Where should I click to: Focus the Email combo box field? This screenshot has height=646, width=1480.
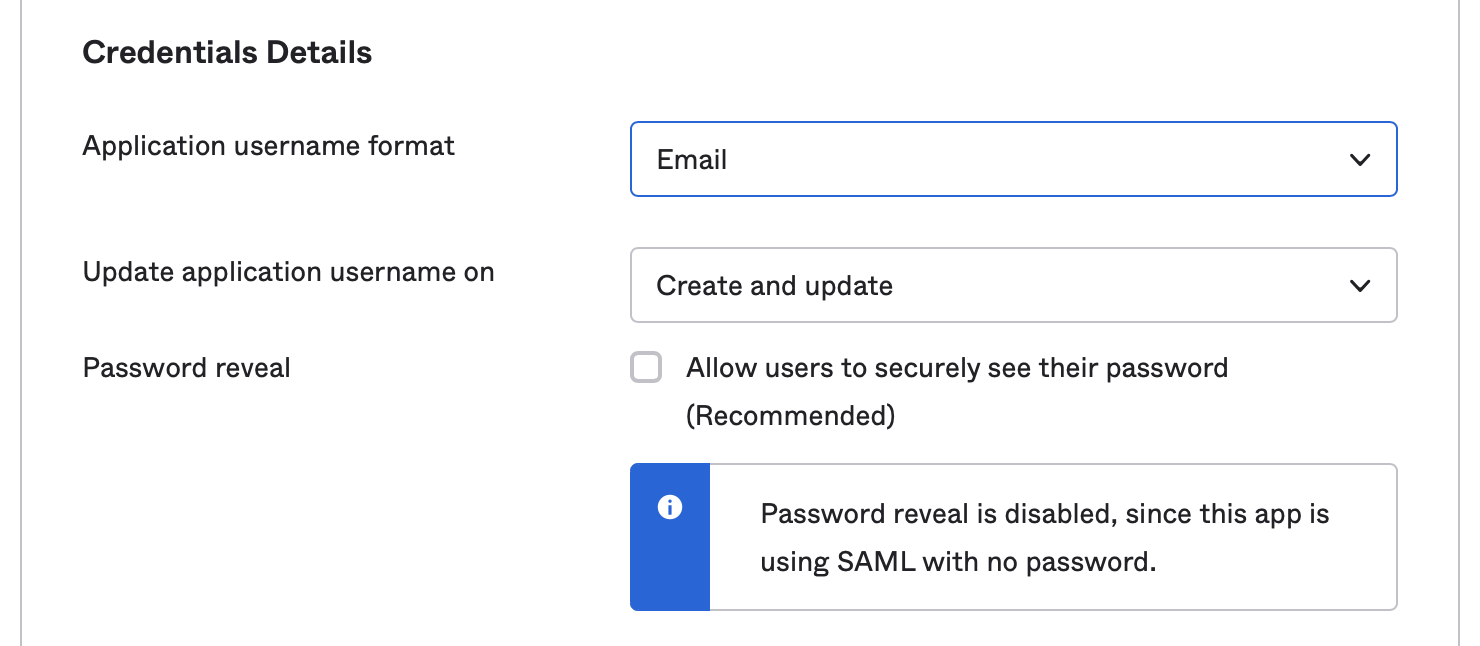coord(1013,159)
